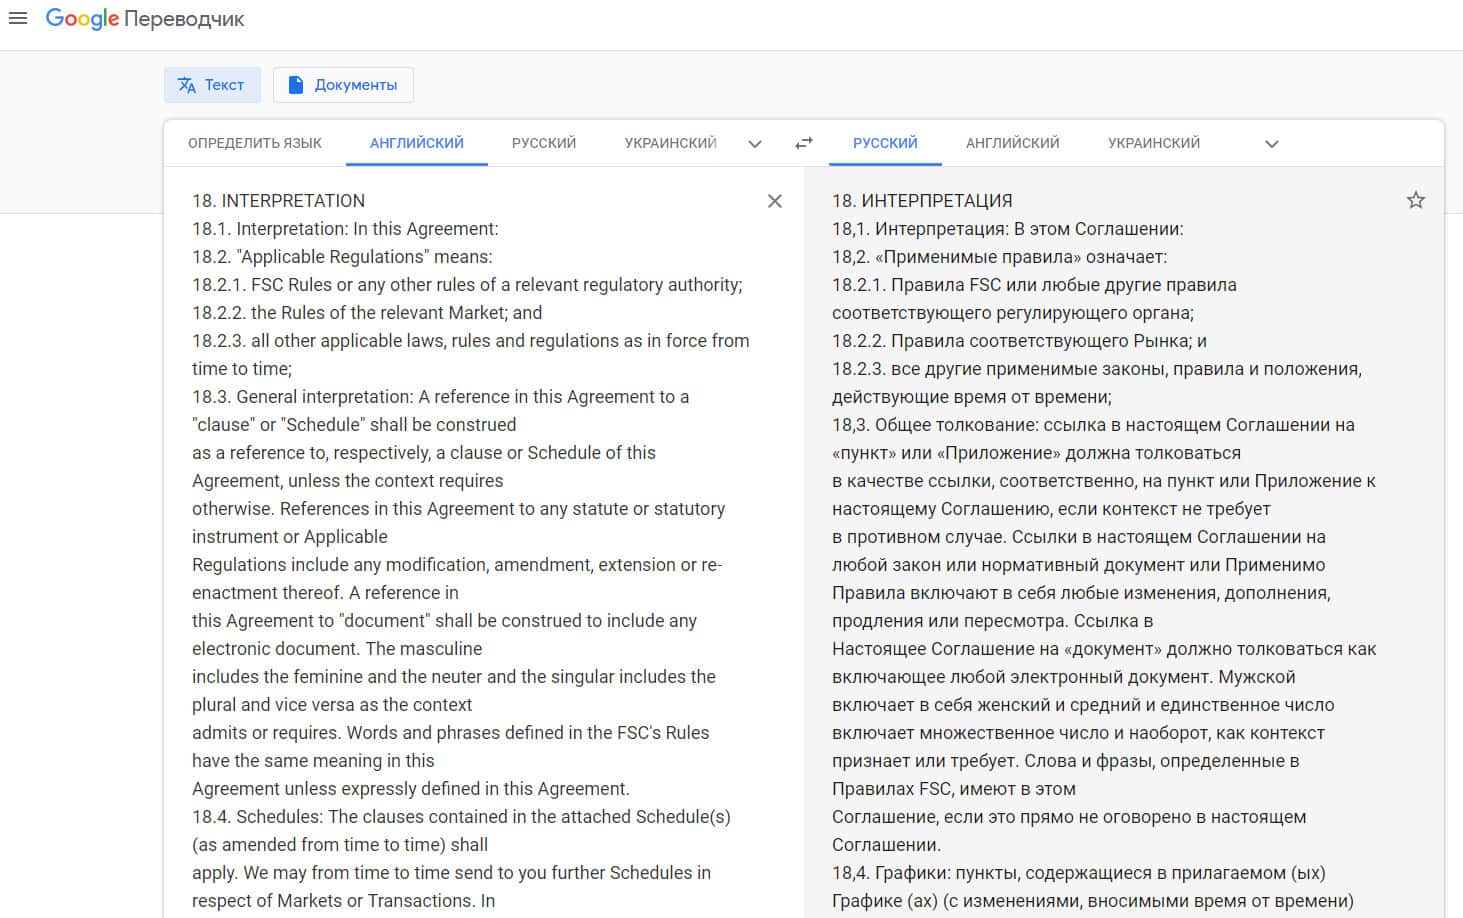Set target language to АНГЛИЙСКИЙ
Image resolution: width=1463 pixels, height=918 pixels.
click(1012, 143)
